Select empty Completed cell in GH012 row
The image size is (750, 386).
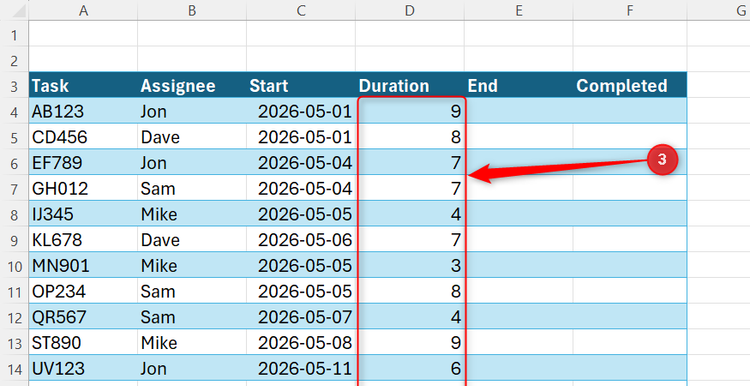[x=630, y=188]
